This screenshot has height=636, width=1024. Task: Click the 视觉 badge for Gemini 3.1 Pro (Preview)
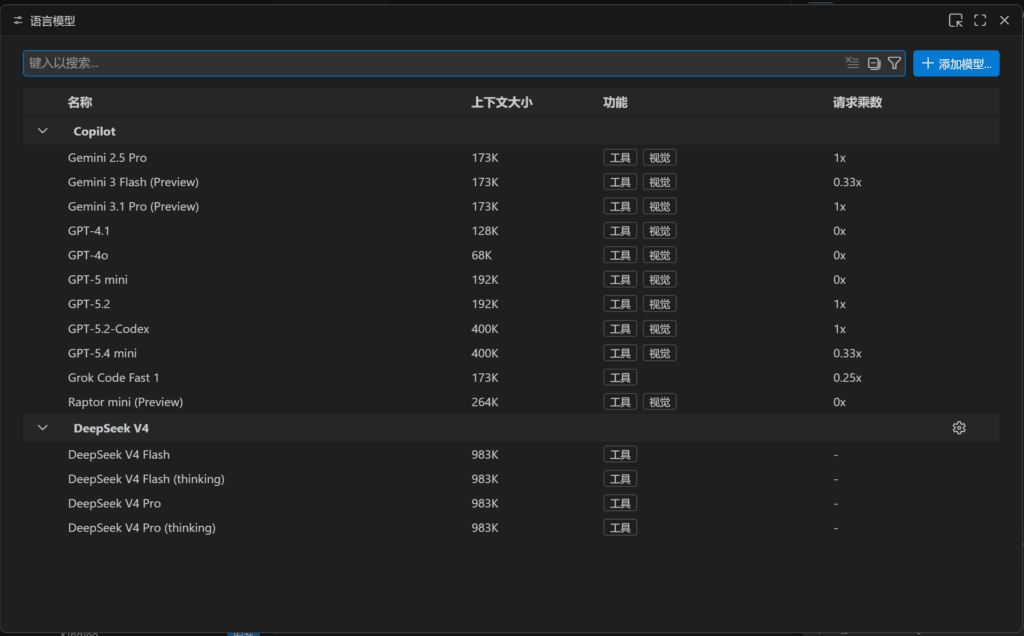pyautogui.click(x=660, y=206)
